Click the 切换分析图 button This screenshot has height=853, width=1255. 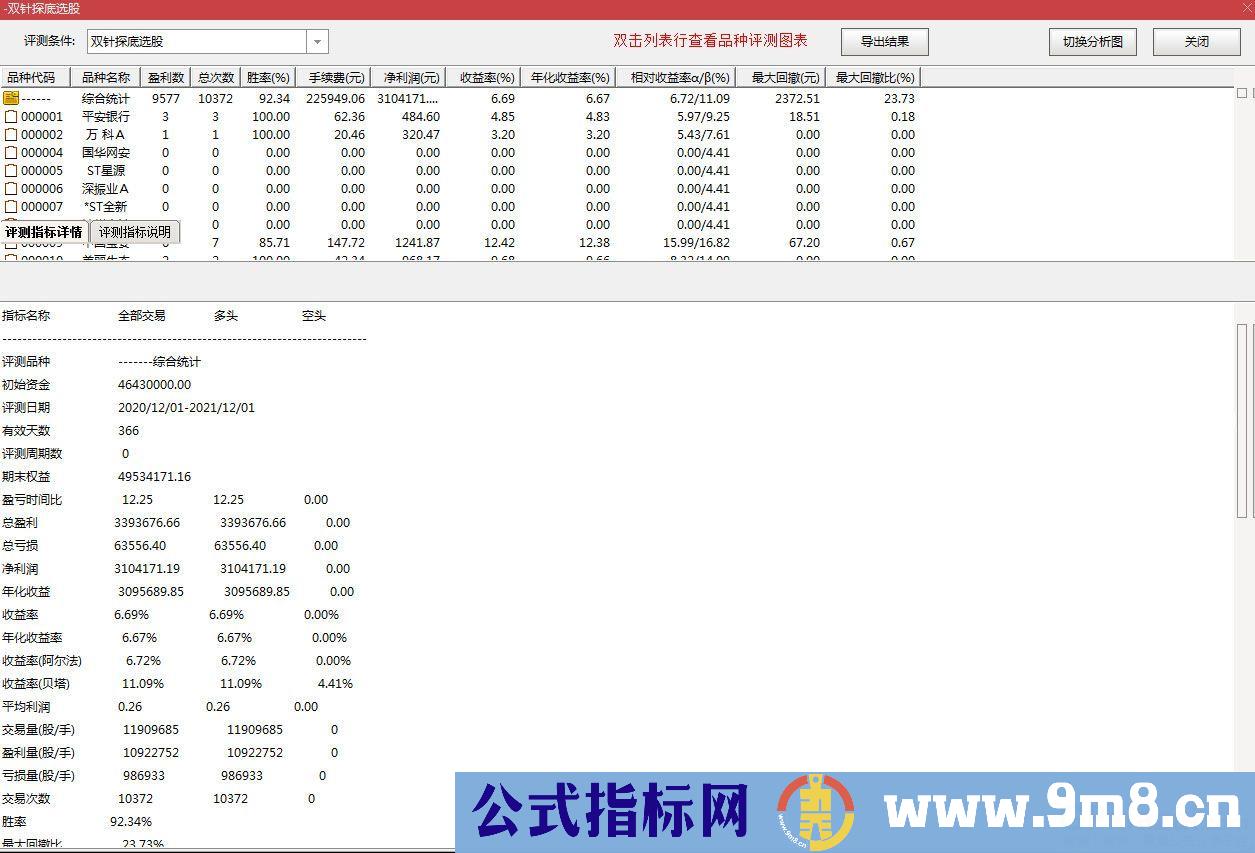[1092, 42]
